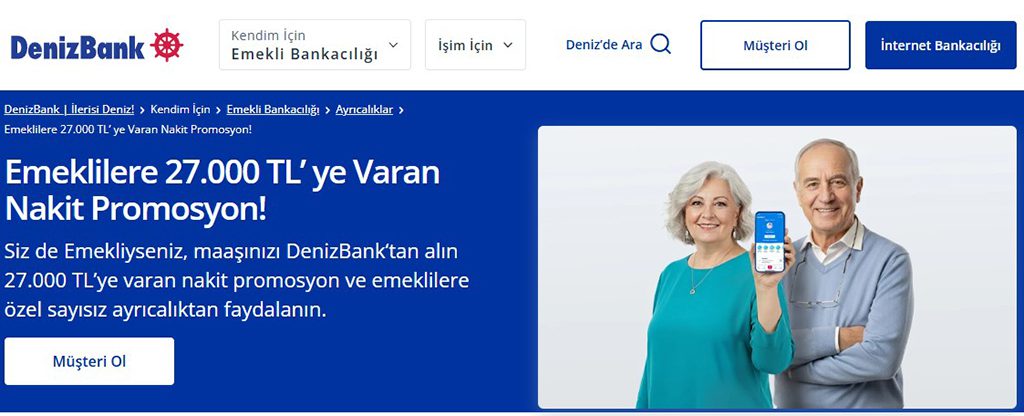Click the magnifying glass search icon
Image resolution: width=1024 pixels, height=416 pixels.
[660, 44]
